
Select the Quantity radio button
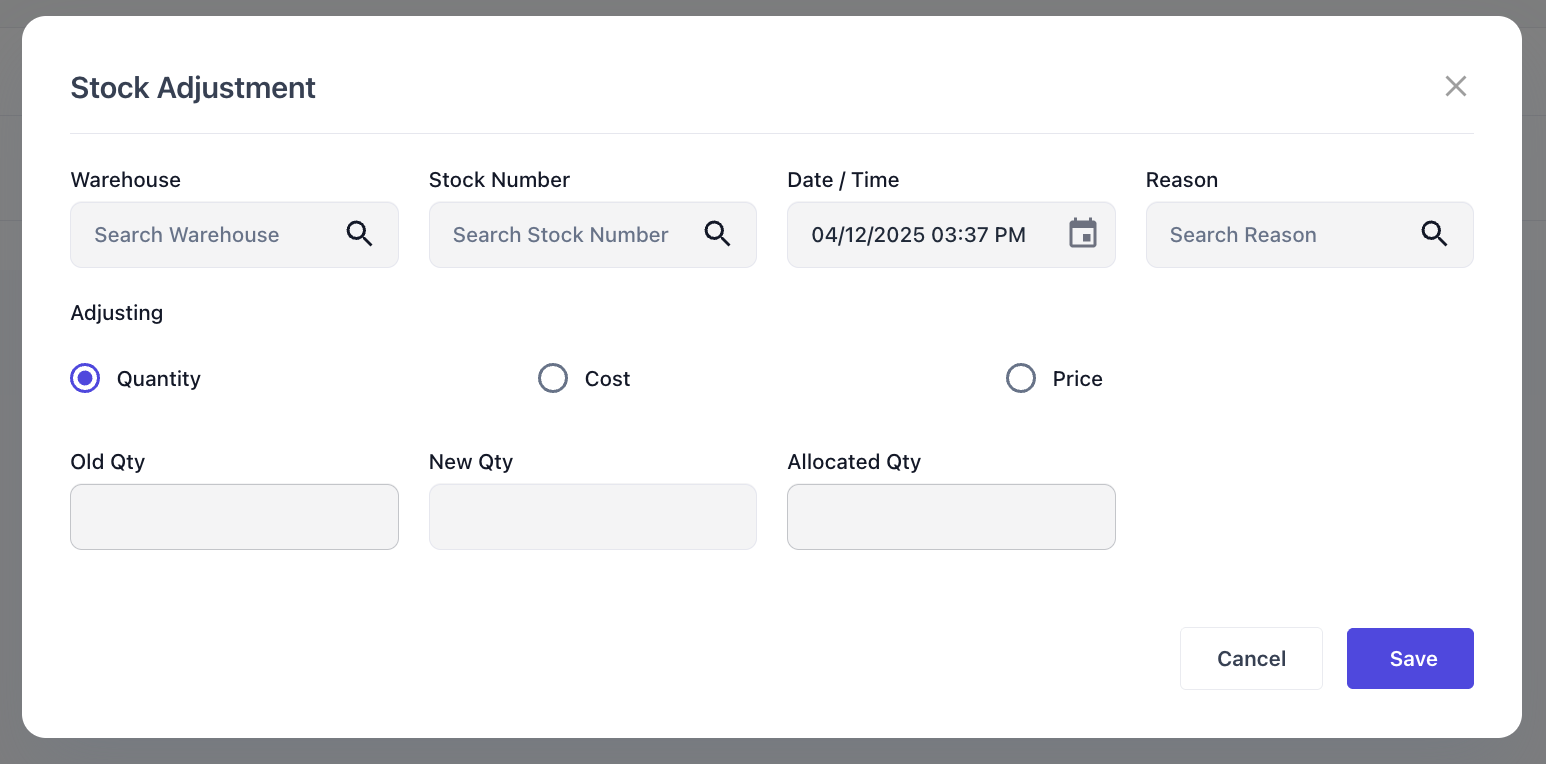tap(85, 378)
